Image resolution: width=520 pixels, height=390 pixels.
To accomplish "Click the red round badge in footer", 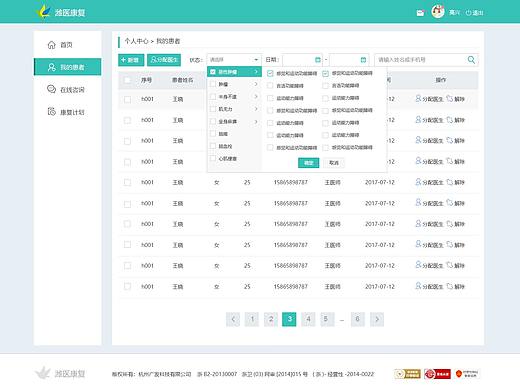I will (x=437, y=374).
